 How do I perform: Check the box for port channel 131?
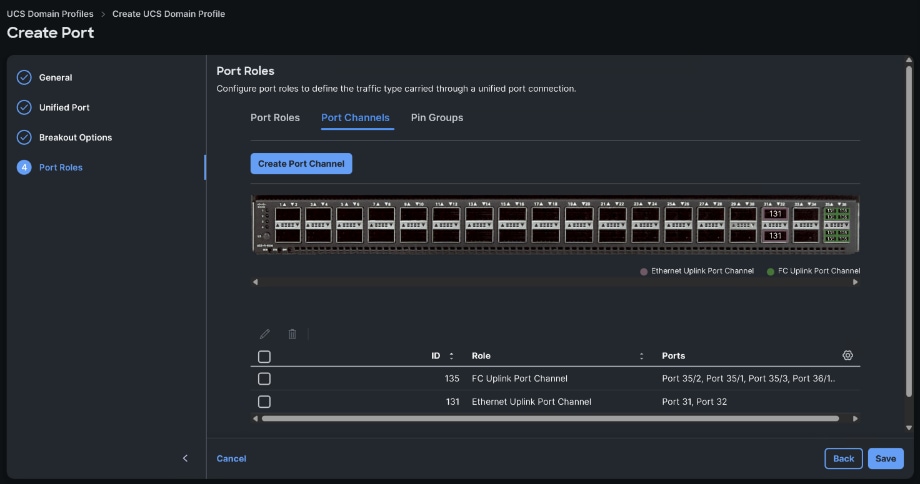pos(264,401)
